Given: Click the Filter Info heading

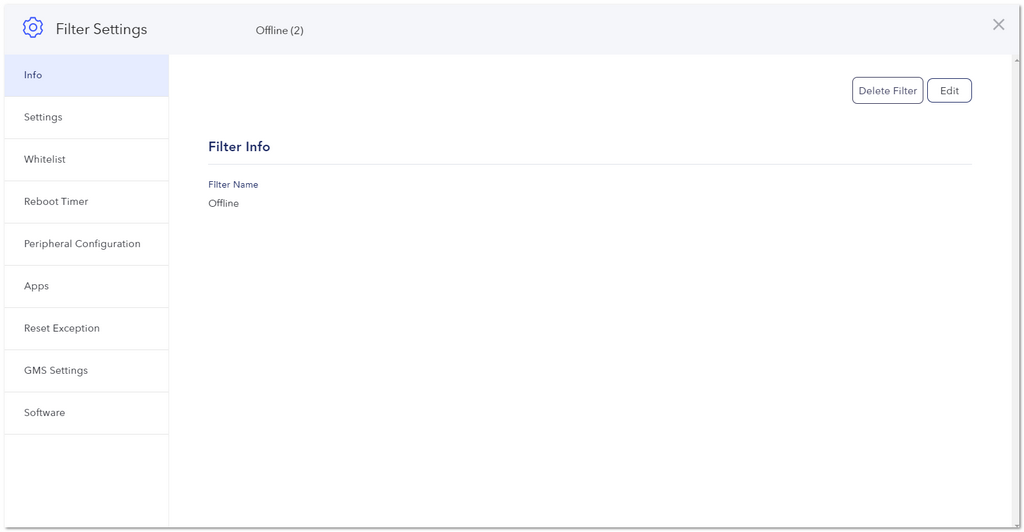Looking at the screenshot, I should coord(239,147).
